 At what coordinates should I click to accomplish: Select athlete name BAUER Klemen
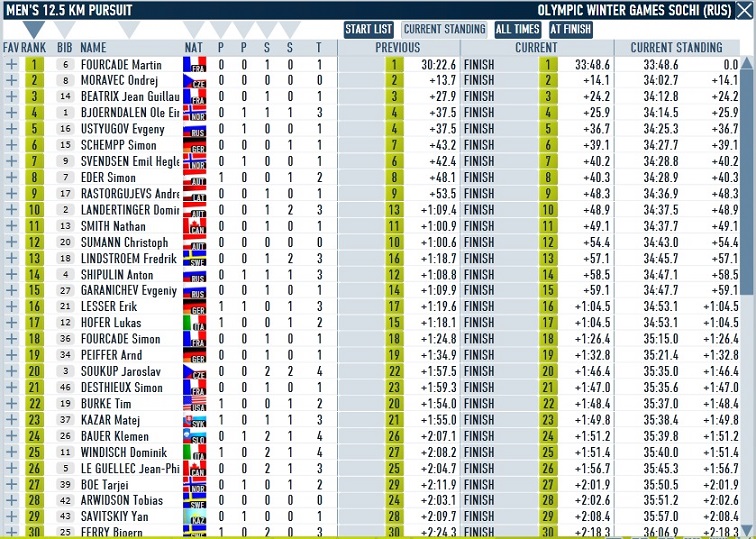point(115,436)
